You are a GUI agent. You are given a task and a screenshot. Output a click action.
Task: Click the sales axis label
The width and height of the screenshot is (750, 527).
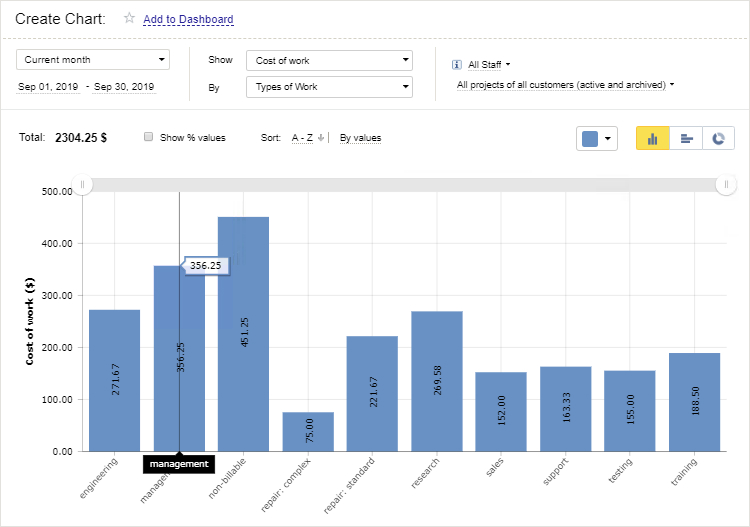click(495, 467)
